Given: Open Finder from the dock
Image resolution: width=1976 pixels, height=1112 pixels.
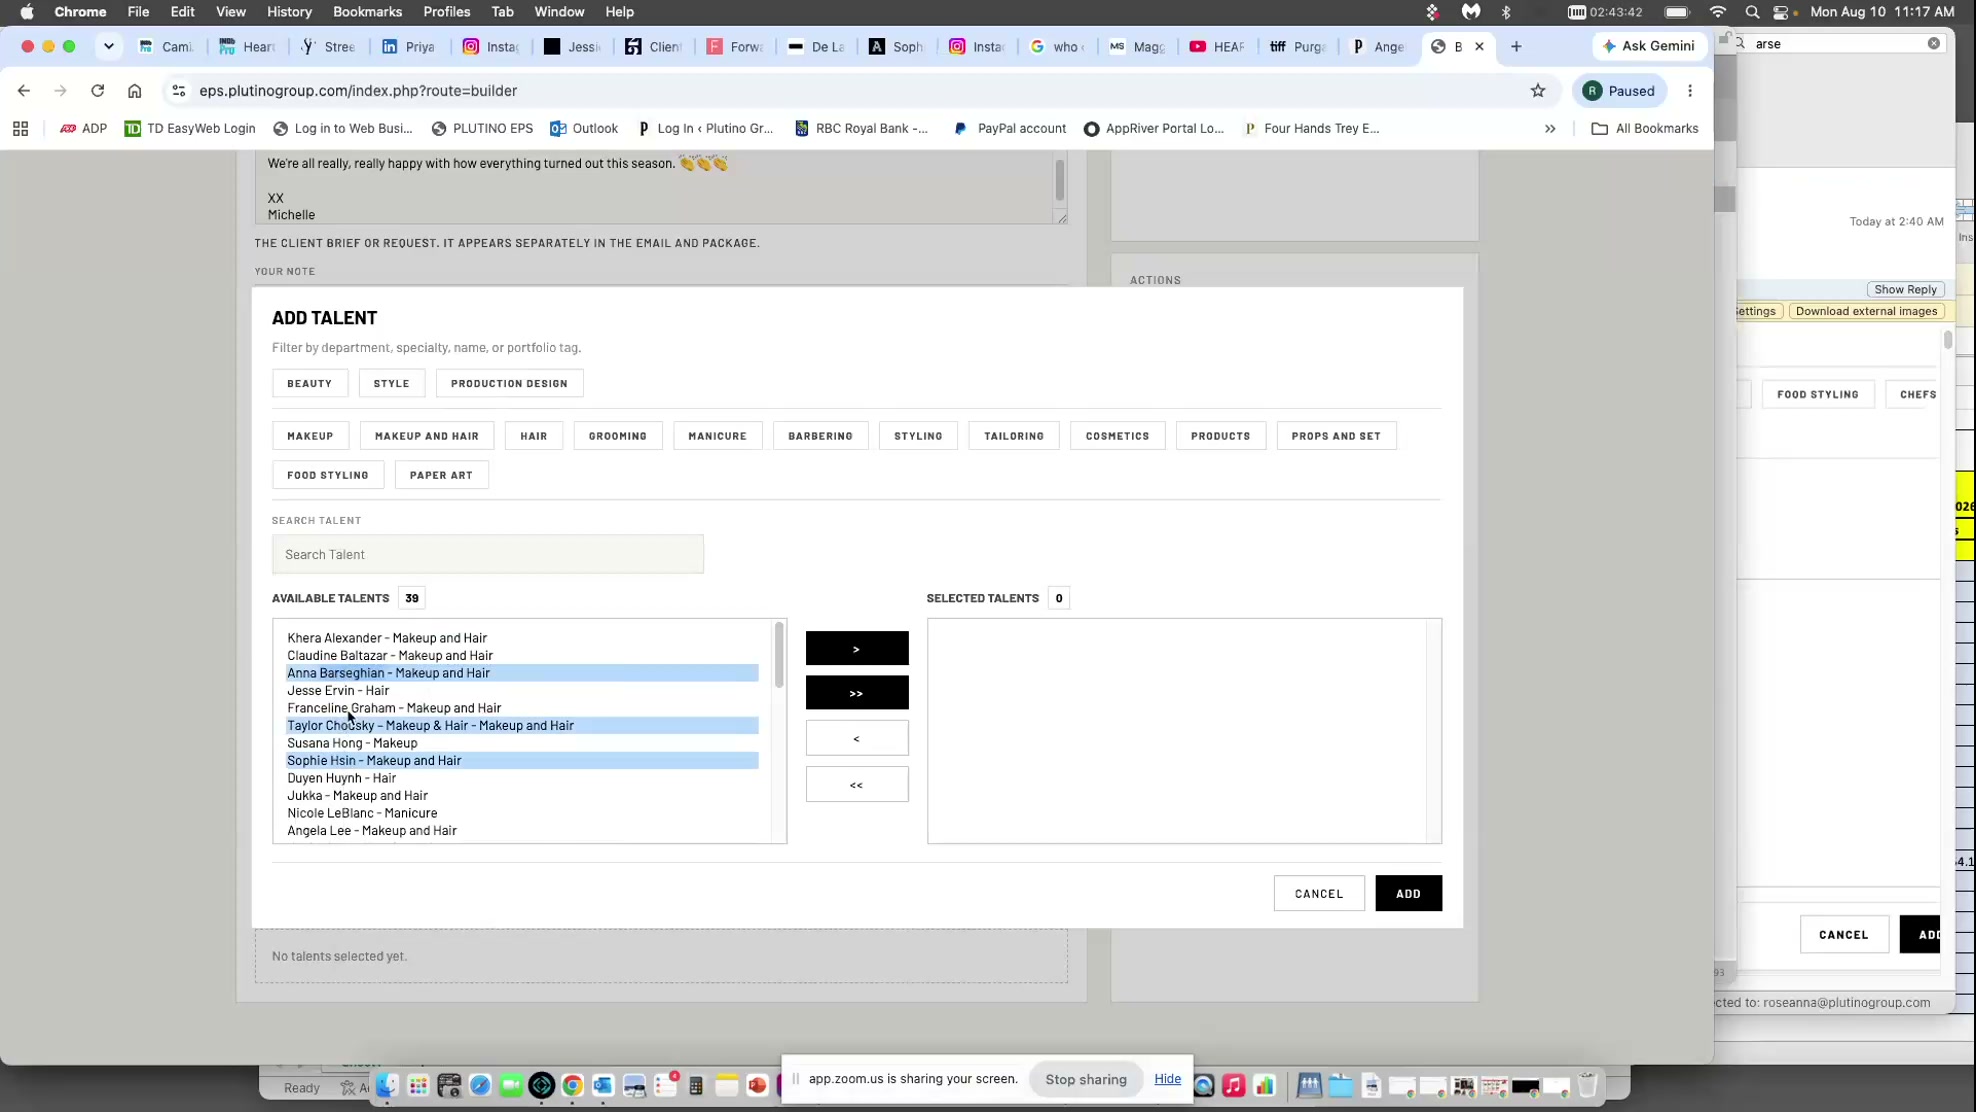Looking at the screenshot, I should tap(387, 1086).
